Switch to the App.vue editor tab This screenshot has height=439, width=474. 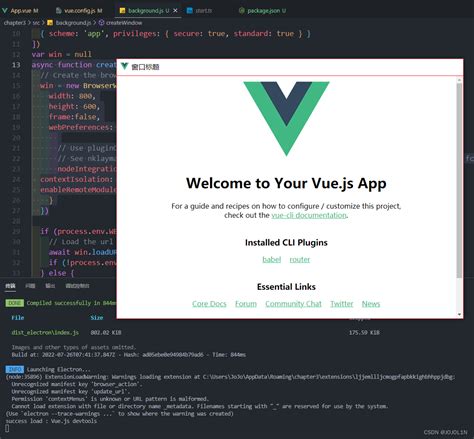point(20,11)
